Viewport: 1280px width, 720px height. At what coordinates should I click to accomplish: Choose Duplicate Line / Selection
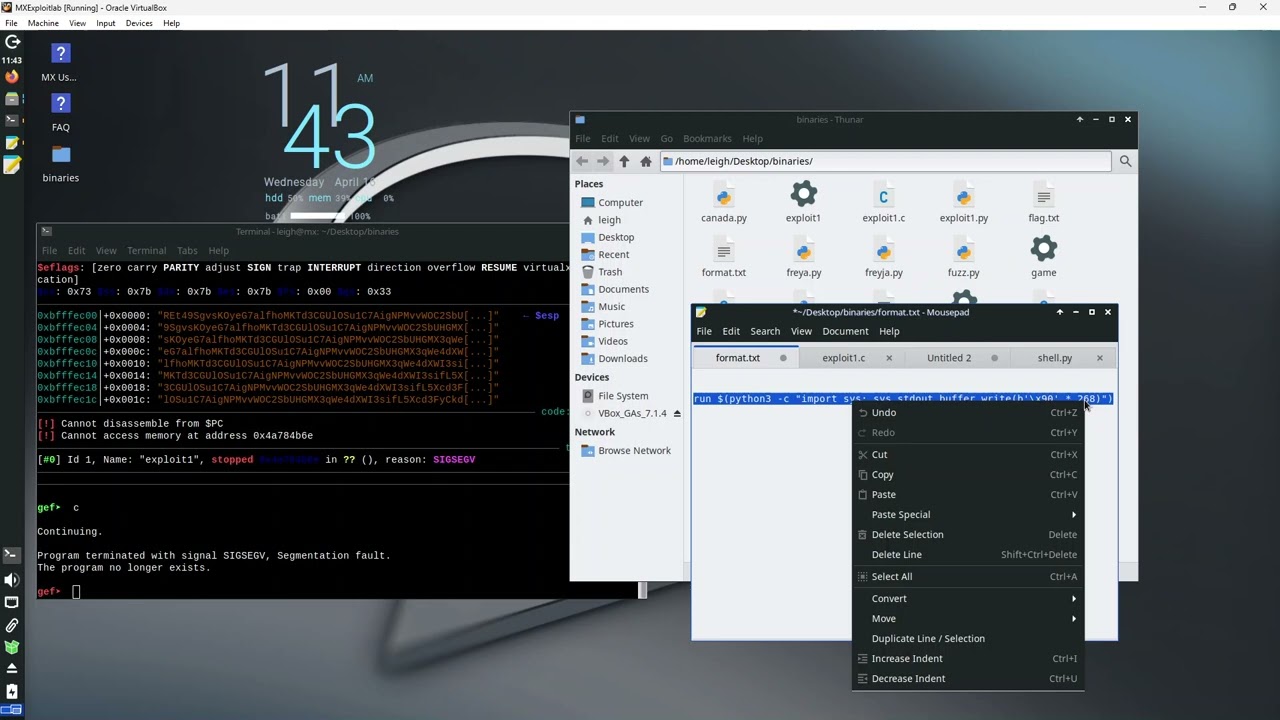(x=968, y=638)
